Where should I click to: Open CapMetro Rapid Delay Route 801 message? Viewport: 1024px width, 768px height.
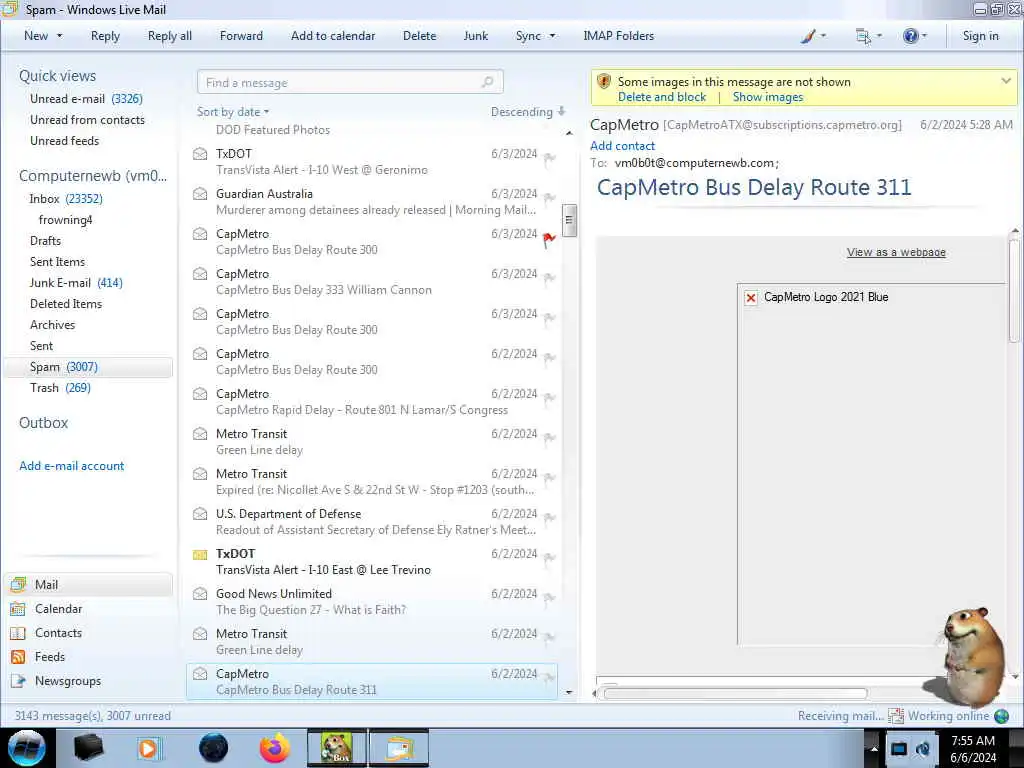(x=372, y=402)
